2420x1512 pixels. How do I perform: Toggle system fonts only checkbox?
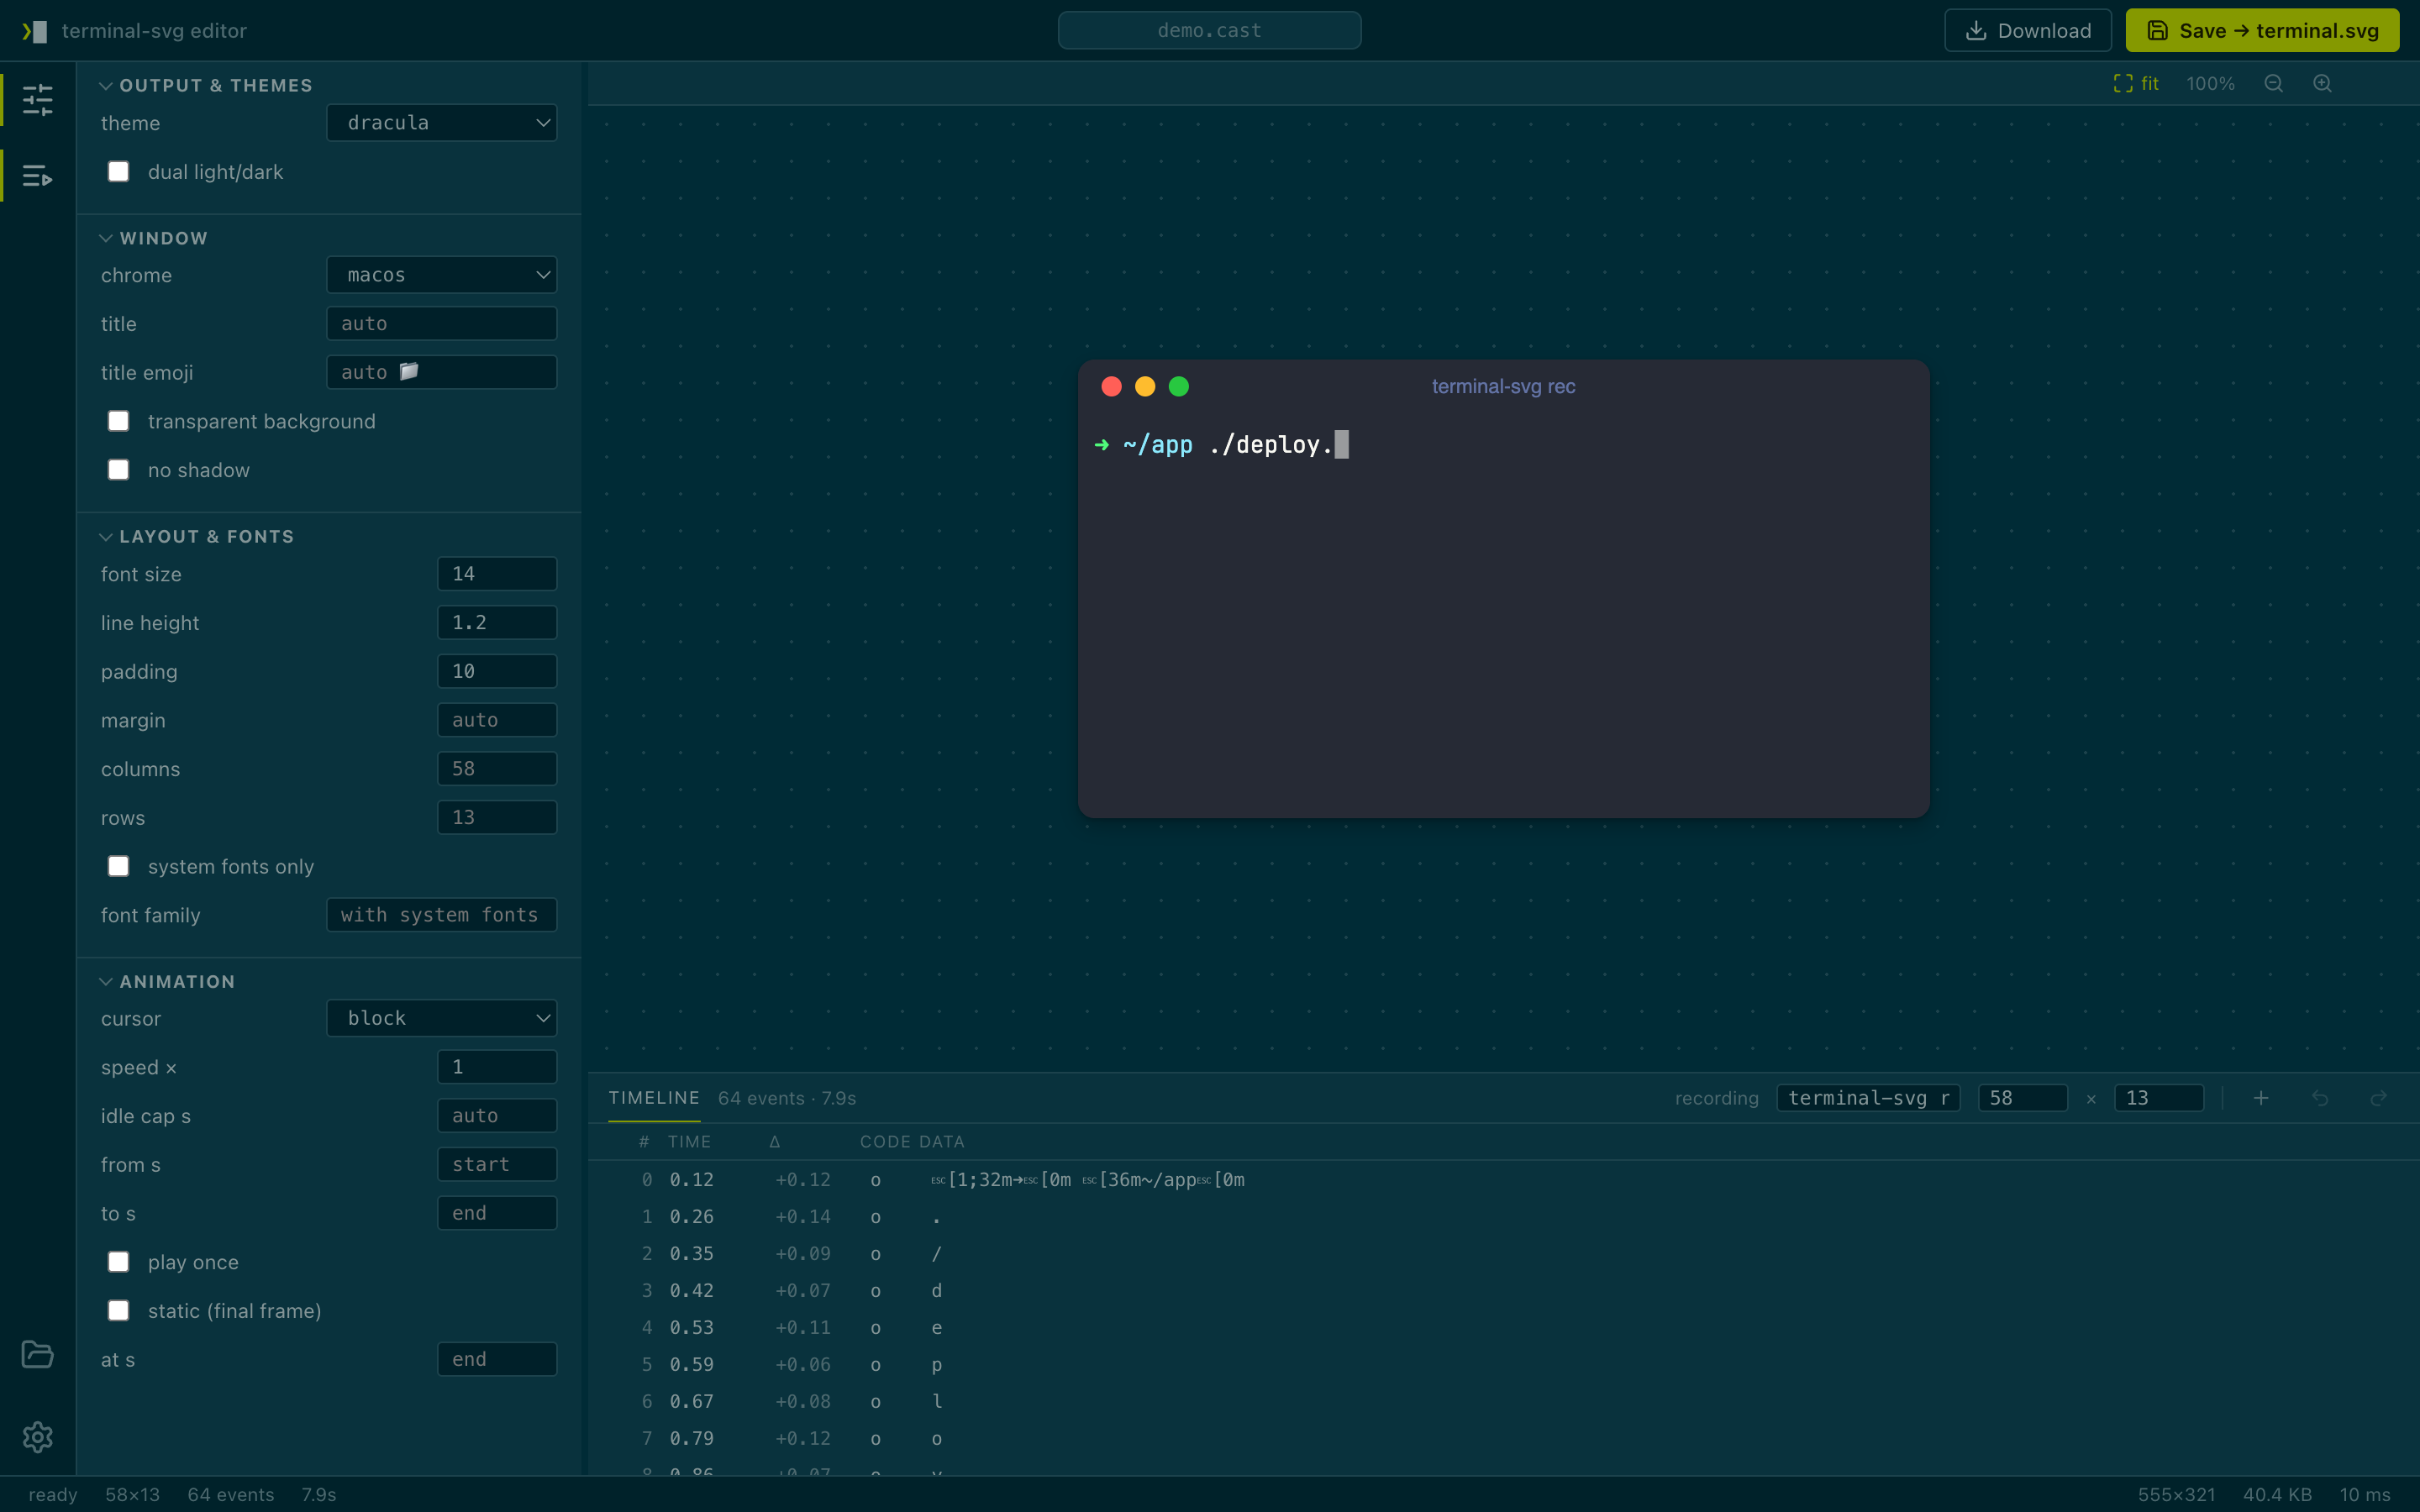[118, 866]
